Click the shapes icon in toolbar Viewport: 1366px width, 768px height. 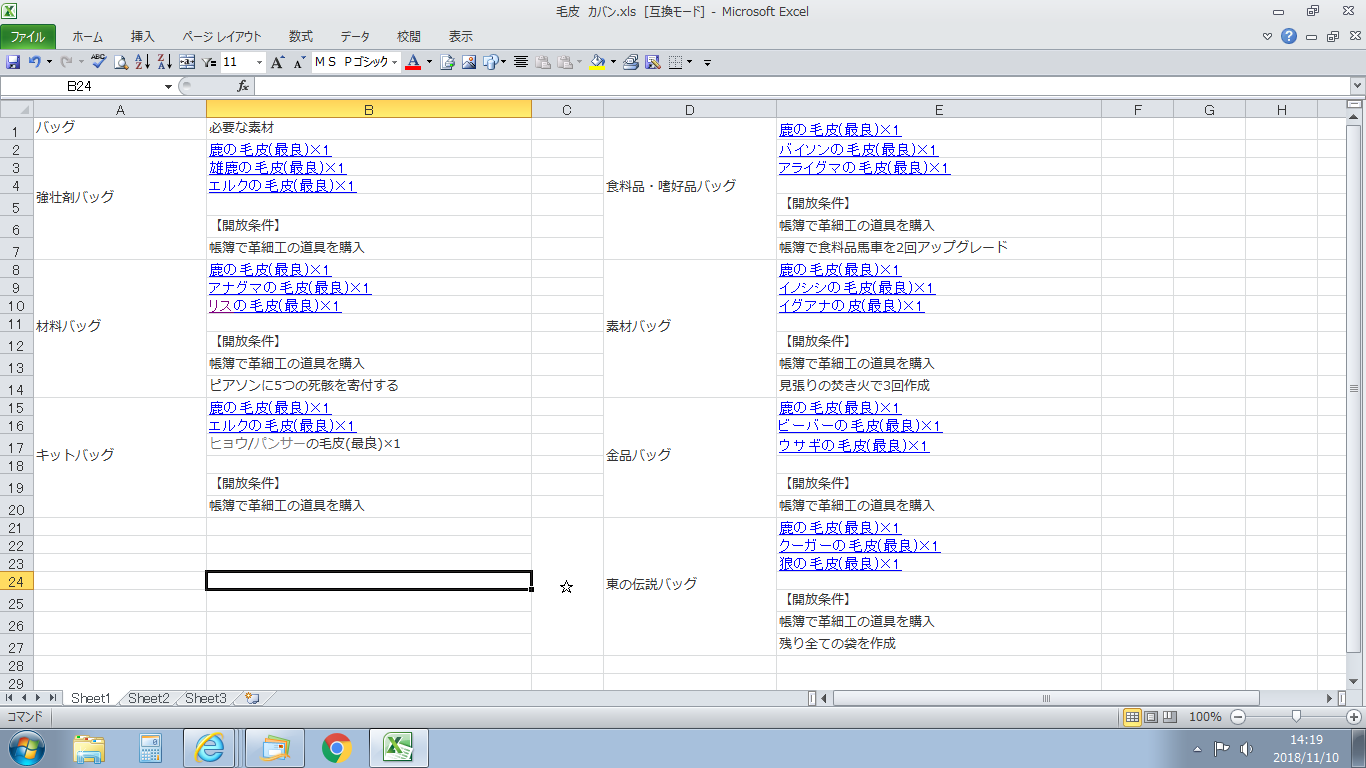coord(491,62)
